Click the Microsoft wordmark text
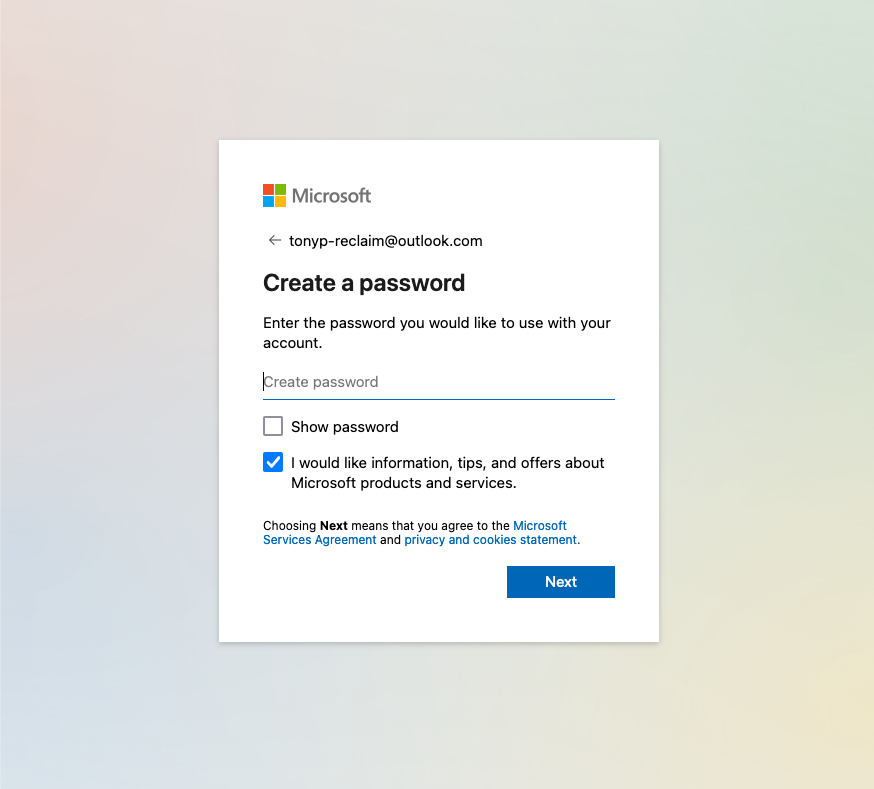The height and width of the screenshot is (789, 874). coord(331,196)
